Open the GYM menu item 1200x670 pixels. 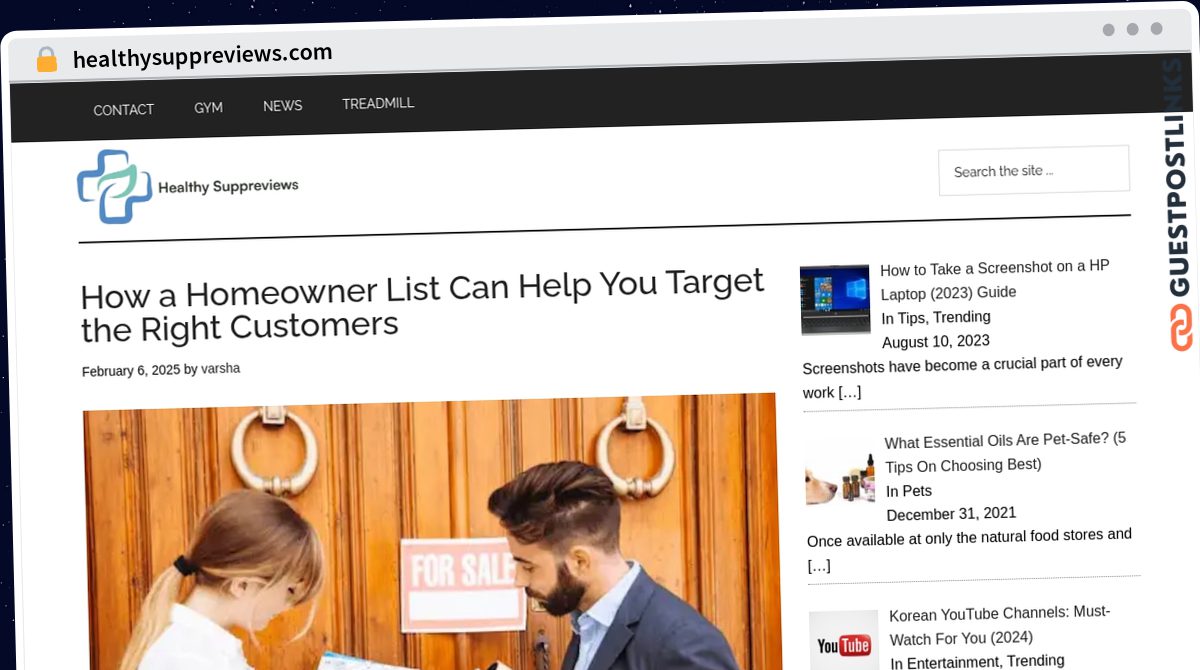(x=208, y=107)
